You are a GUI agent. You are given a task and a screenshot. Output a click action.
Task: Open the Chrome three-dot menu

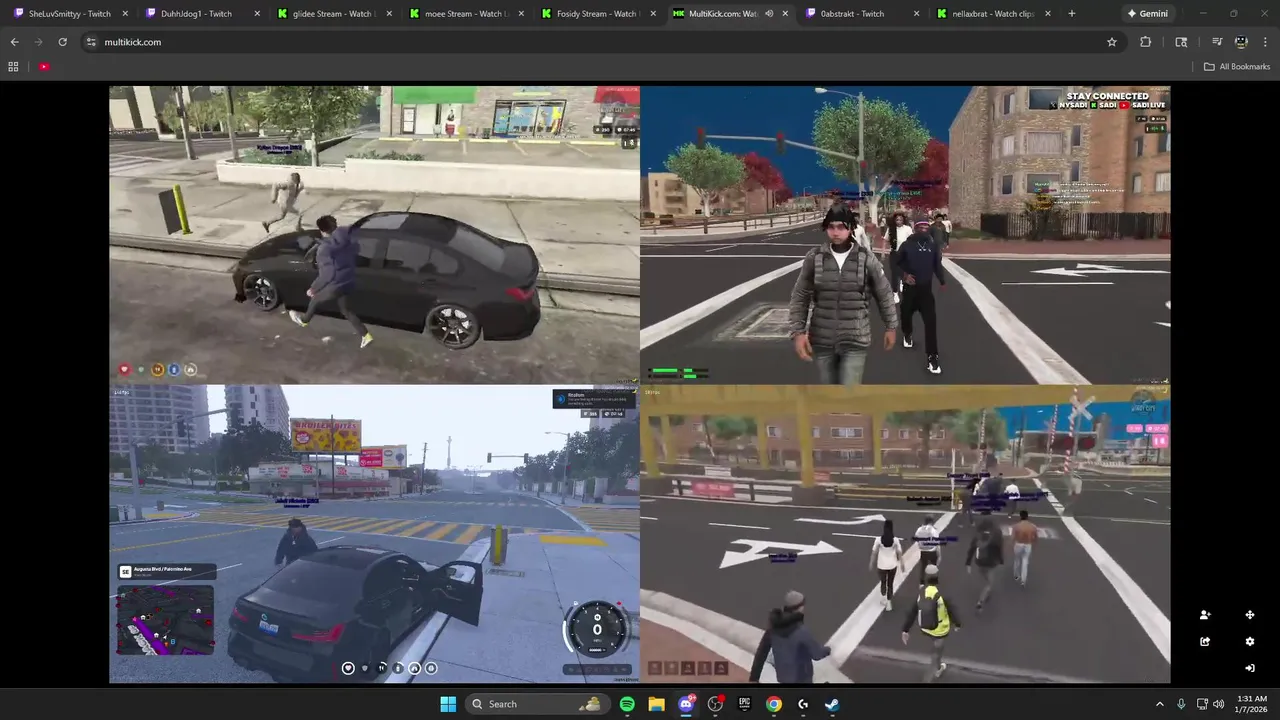[x=1265, y=42]
